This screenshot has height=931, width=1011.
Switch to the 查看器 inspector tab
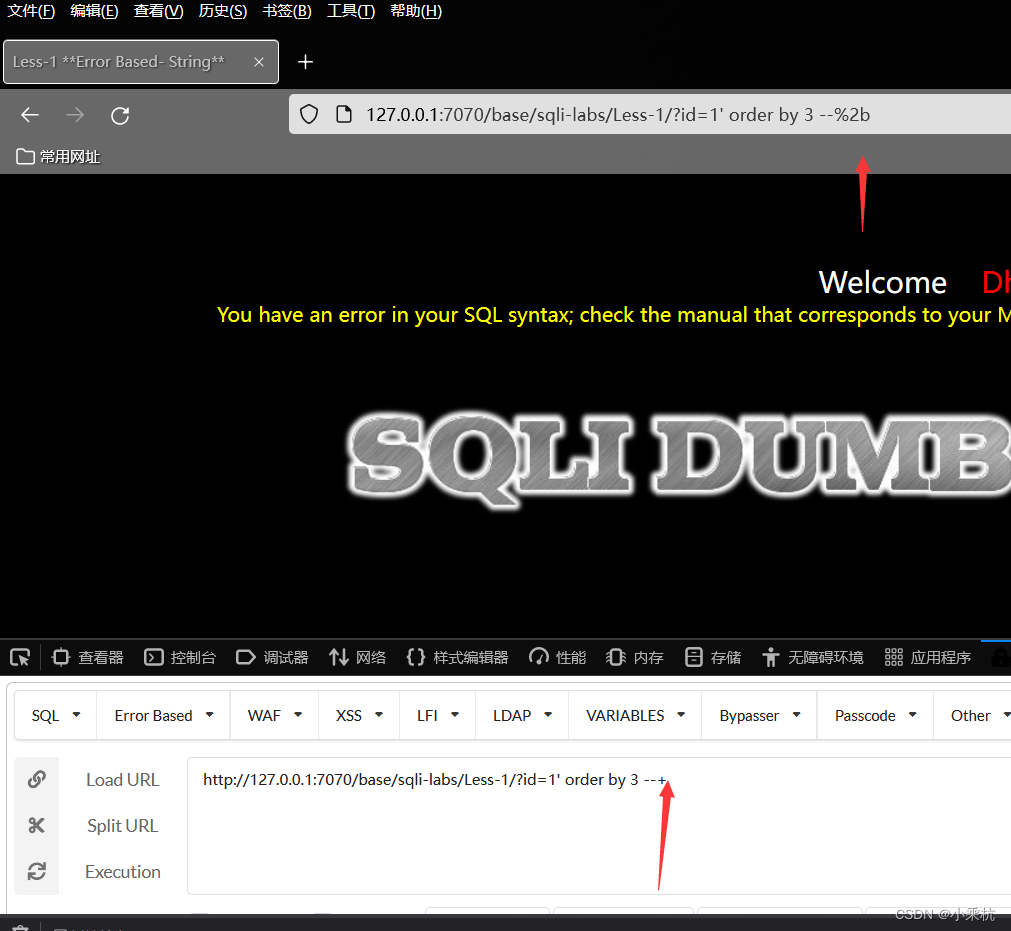88,658
